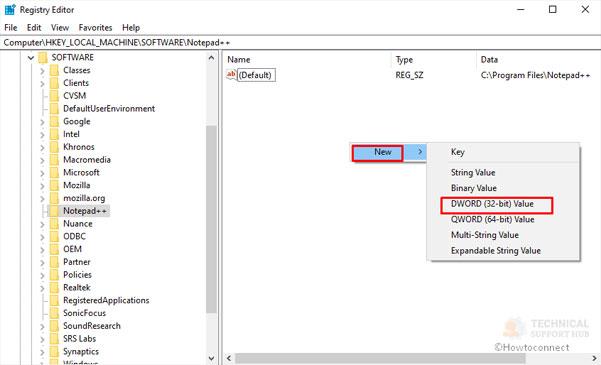Select New in the context menu

[389, 152]
